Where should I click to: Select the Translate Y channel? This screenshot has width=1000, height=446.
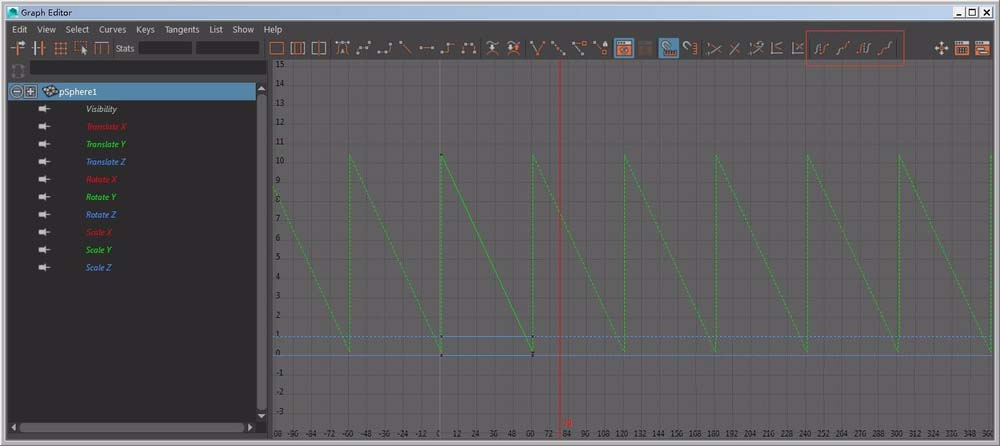[x=106, y=144]
